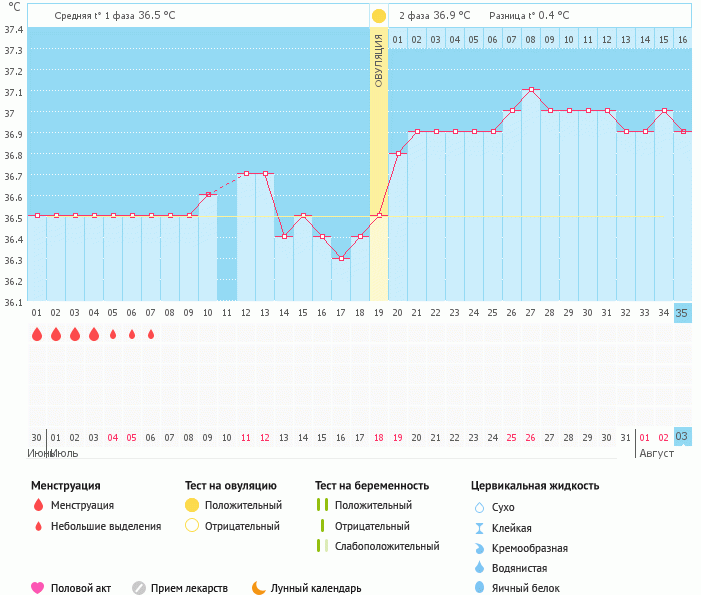Image resolution: width=701 pixels, height=595 pixels.
Task: Click the pink heart intercourse icon
Action: (x=38, y=588)
